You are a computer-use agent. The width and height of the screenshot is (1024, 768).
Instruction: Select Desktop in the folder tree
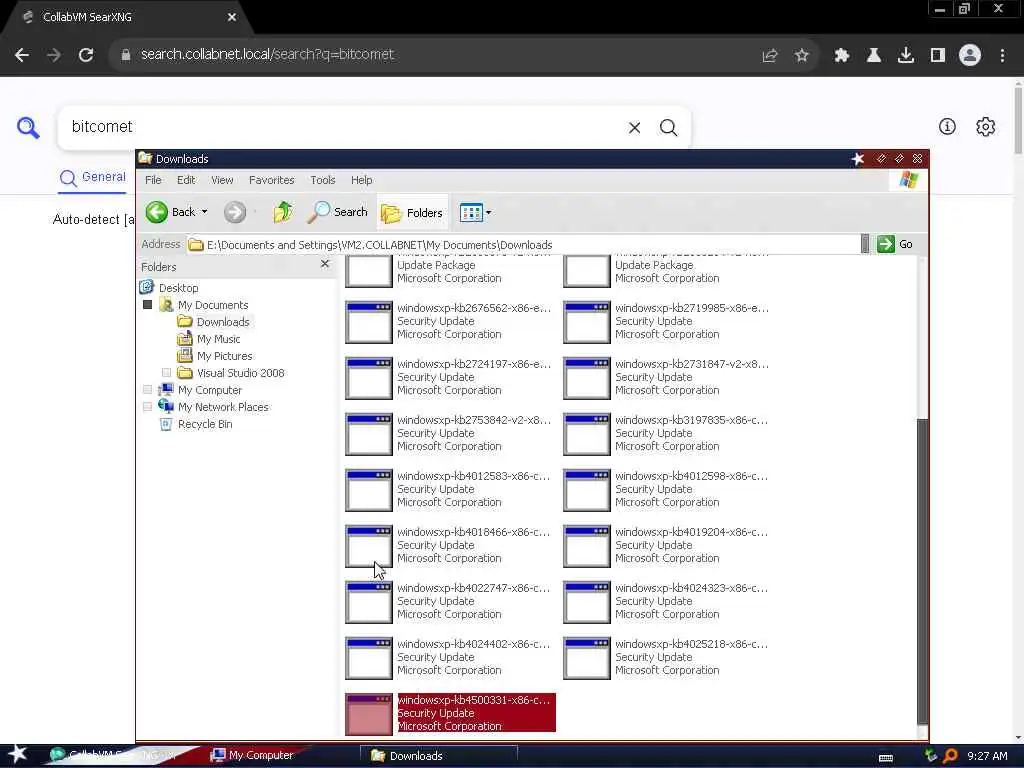pos(178,288)
